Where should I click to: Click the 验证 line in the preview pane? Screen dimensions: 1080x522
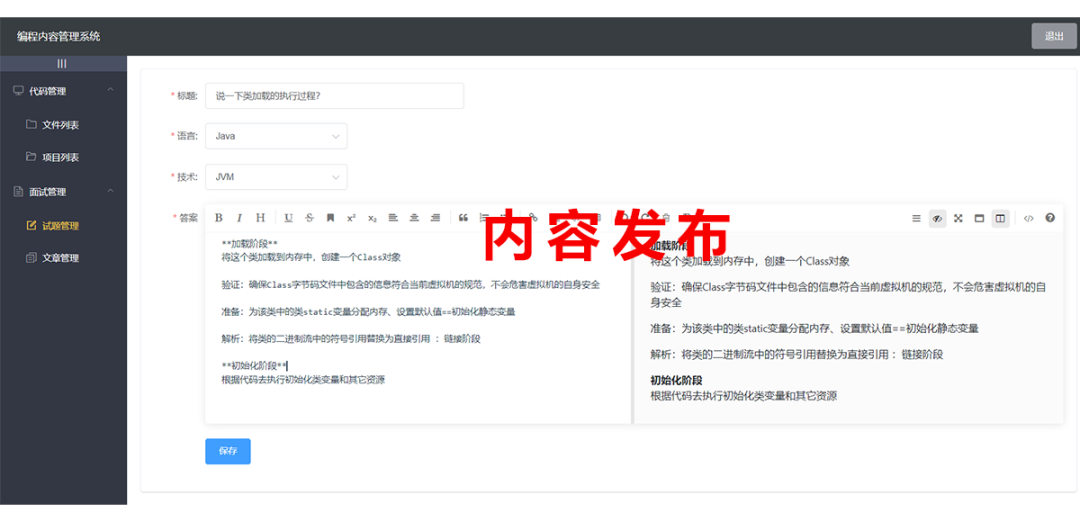tap(849, 295)
